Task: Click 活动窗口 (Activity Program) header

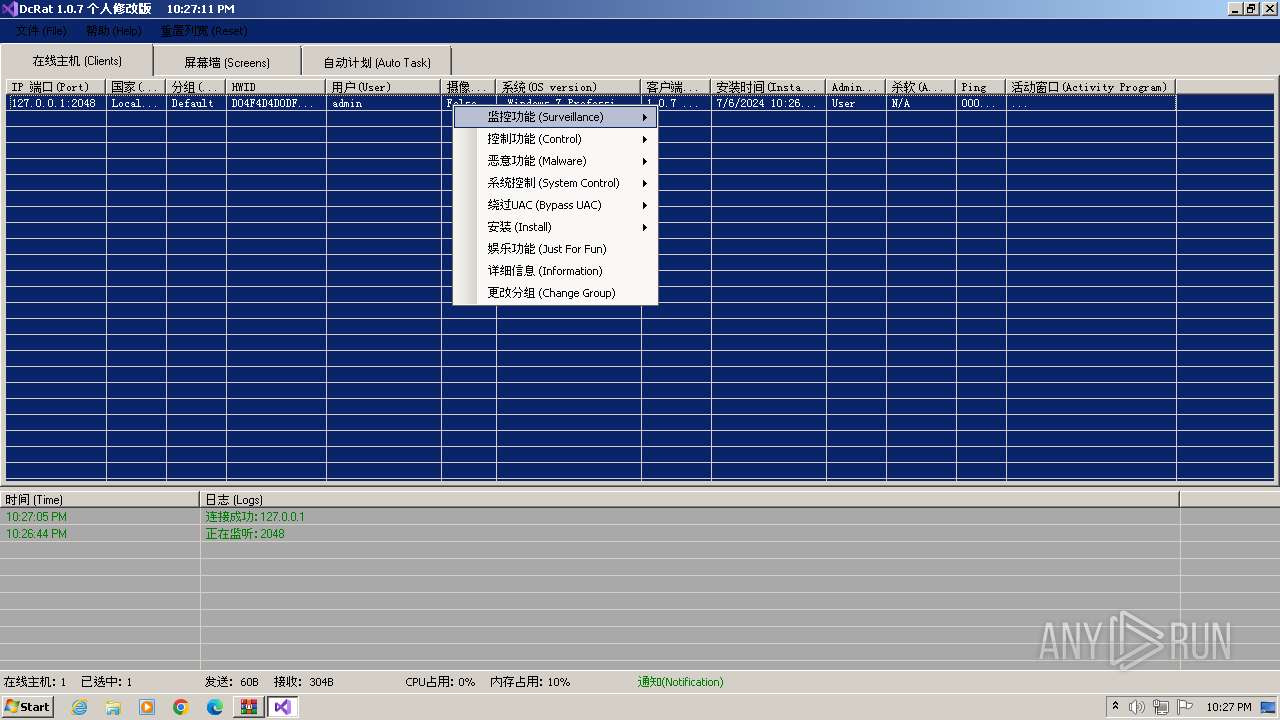Action: (x=1091, y=87)
